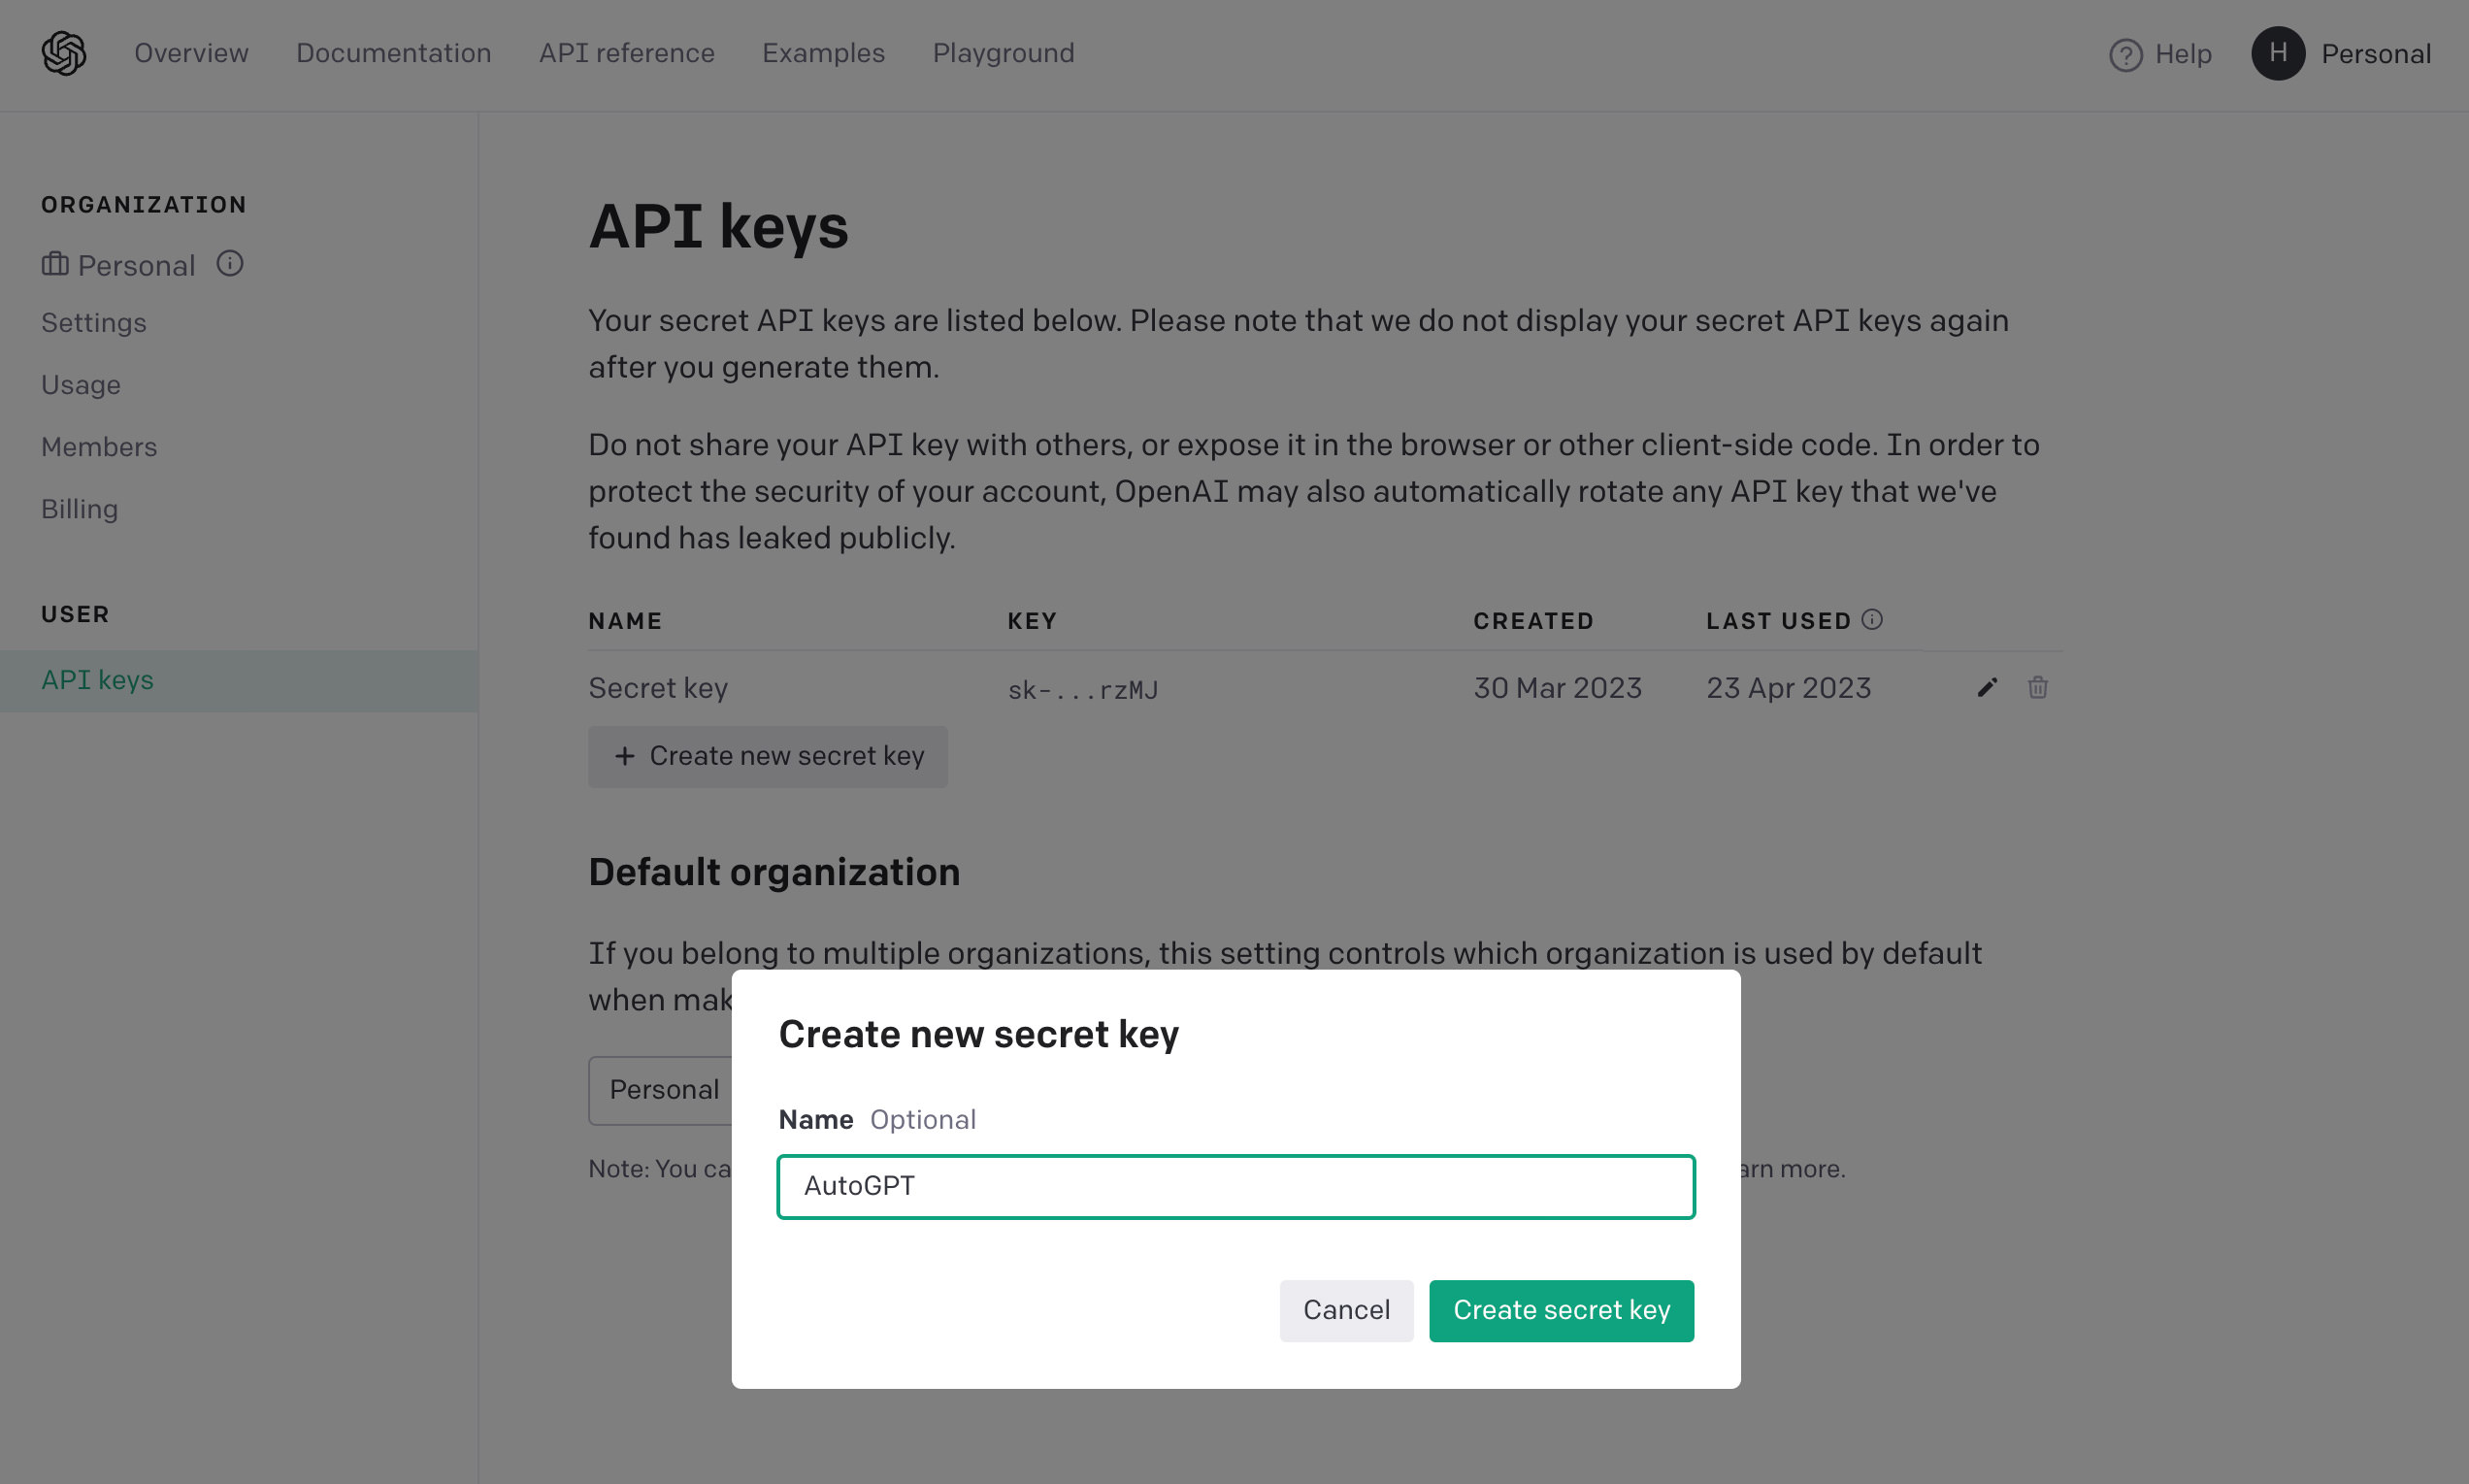Open the H profile avatar

pos(2277,53)
